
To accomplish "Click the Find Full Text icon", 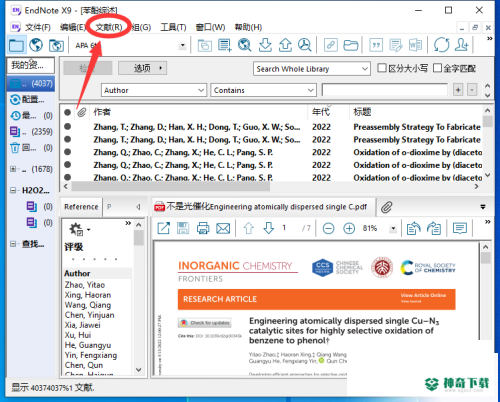I will [x=305, y=45].
